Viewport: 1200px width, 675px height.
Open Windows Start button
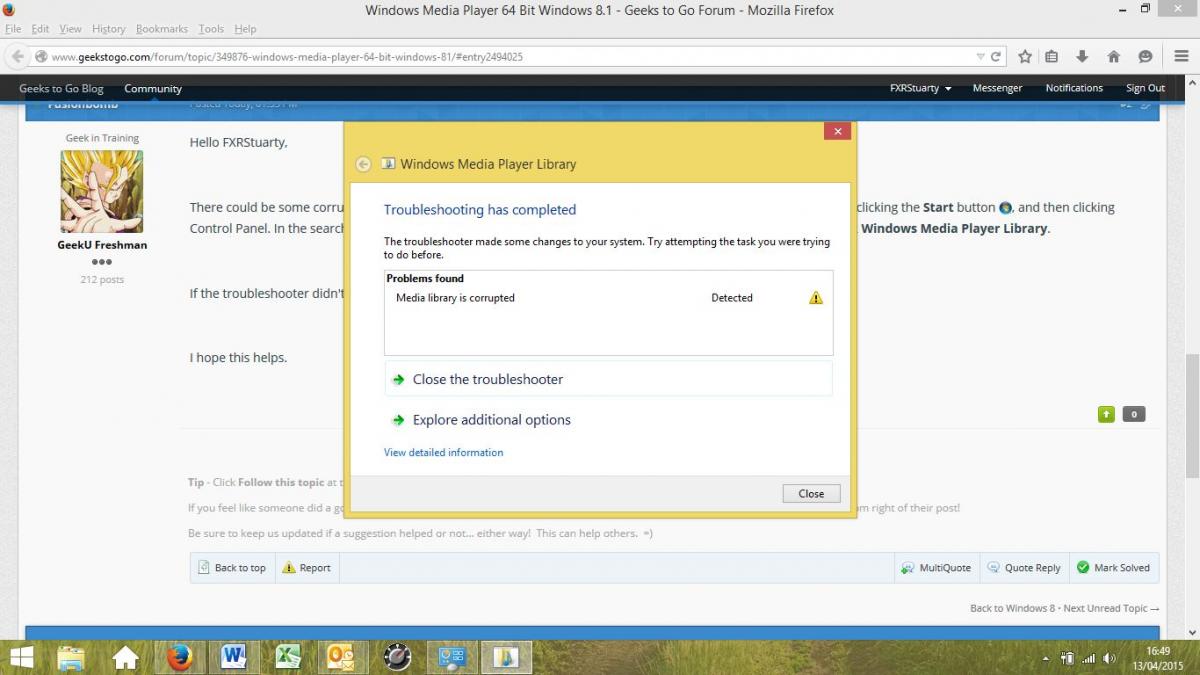21,657
